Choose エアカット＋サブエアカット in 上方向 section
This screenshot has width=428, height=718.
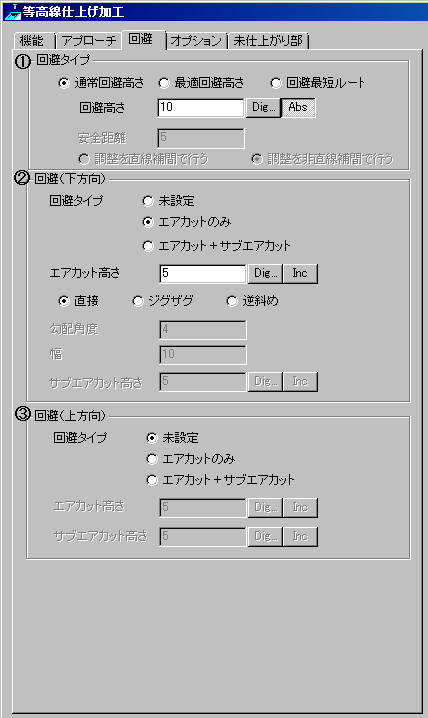[x=221, y=480]
